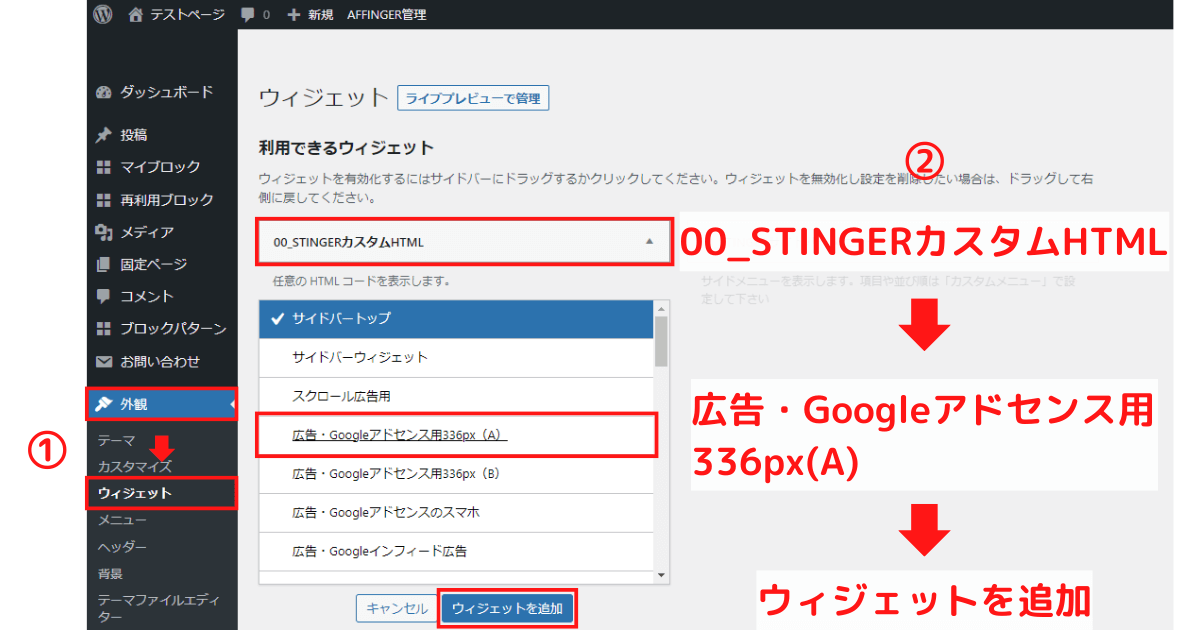Screen dimensions: 1200x630
Task: Click the 外観 appearance brush icon
Action: 105,404
